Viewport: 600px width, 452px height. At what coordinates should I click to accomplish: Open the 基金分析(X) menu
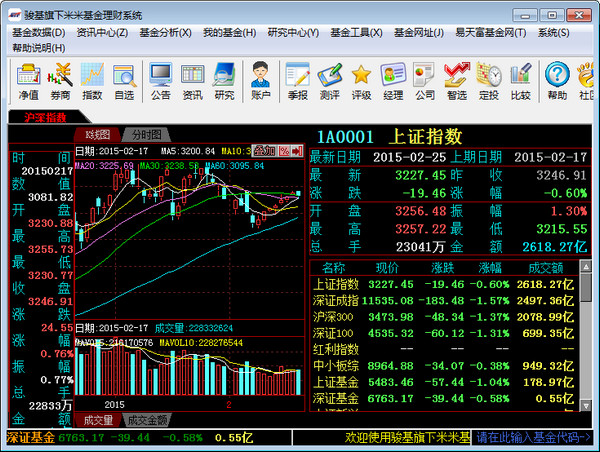tap(165, 33)
